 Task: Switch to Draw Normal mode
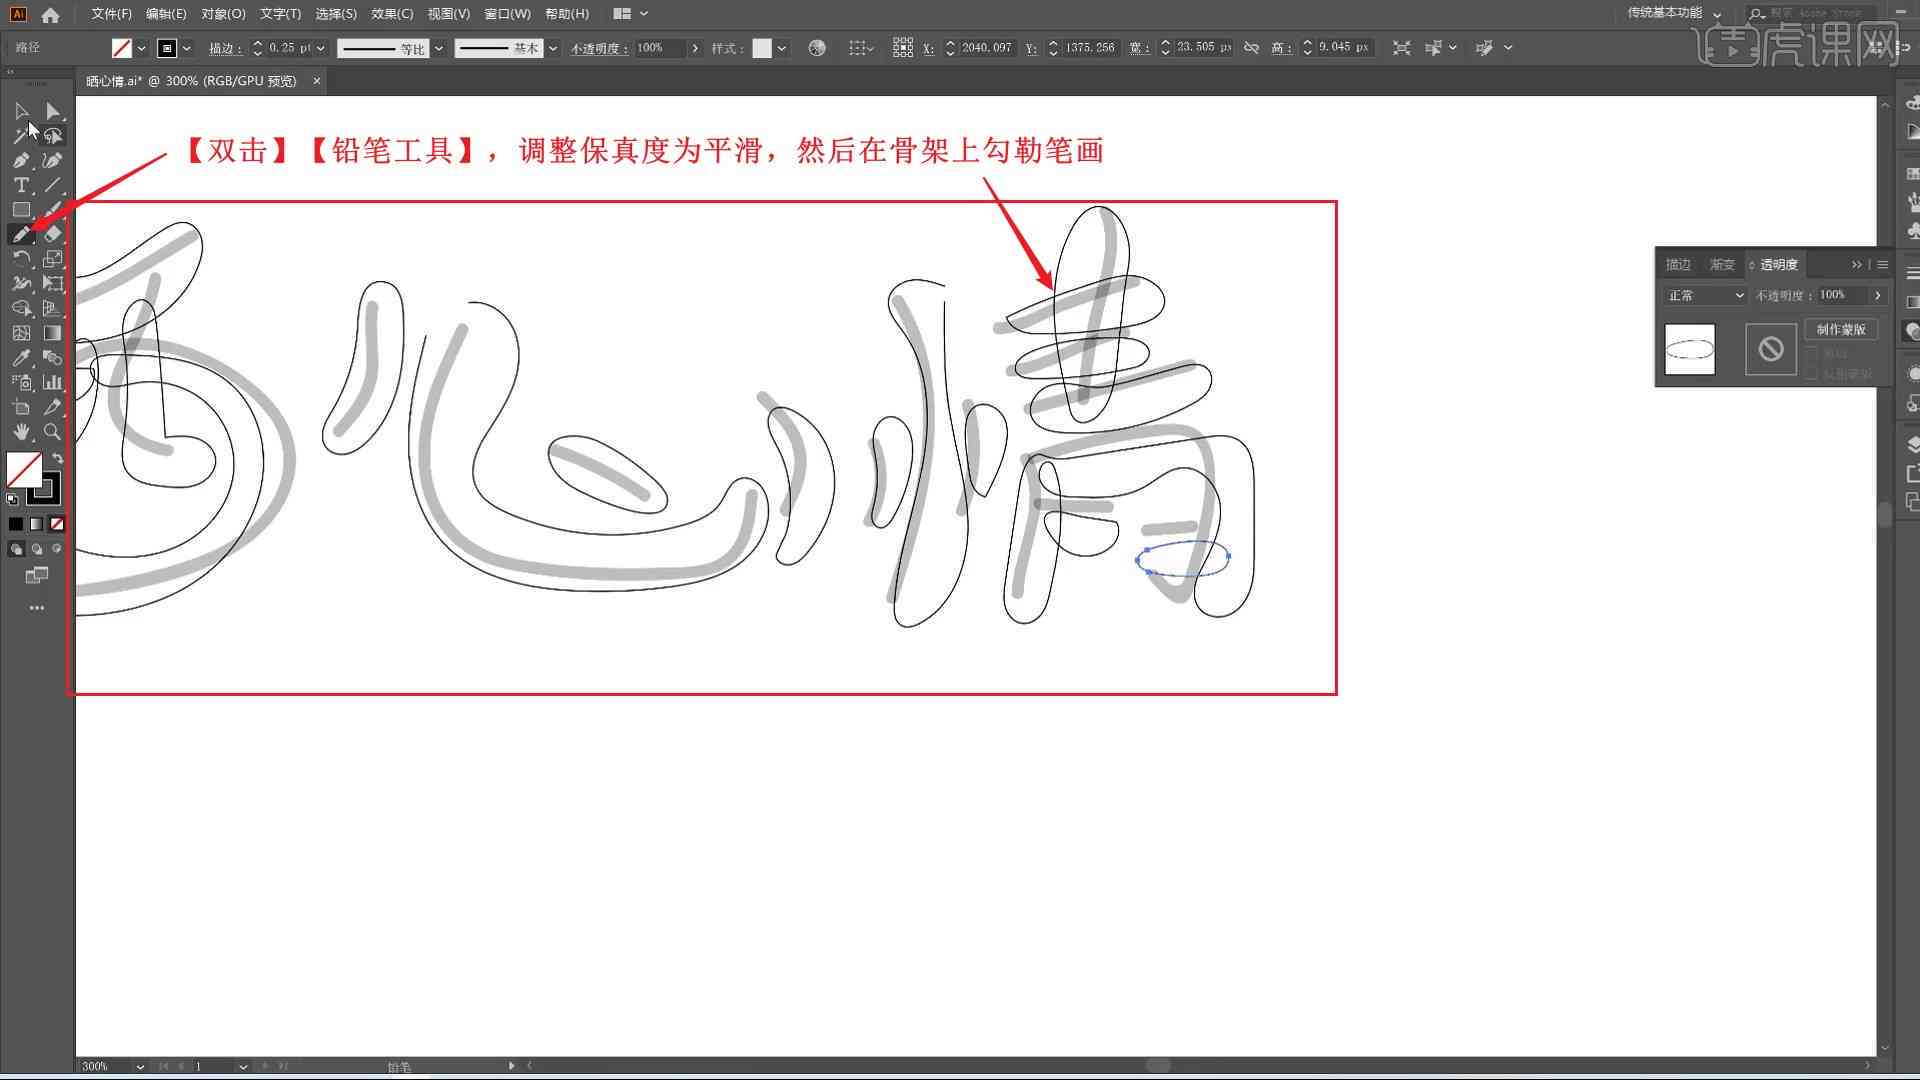(16, 549)
